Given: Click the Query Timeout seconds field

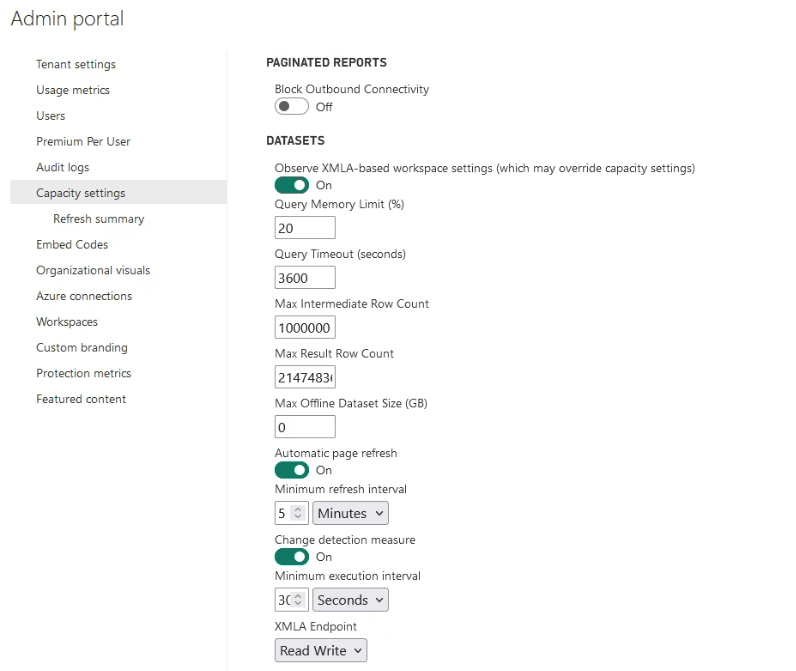Looking at the screenshot, I should 305,278.
